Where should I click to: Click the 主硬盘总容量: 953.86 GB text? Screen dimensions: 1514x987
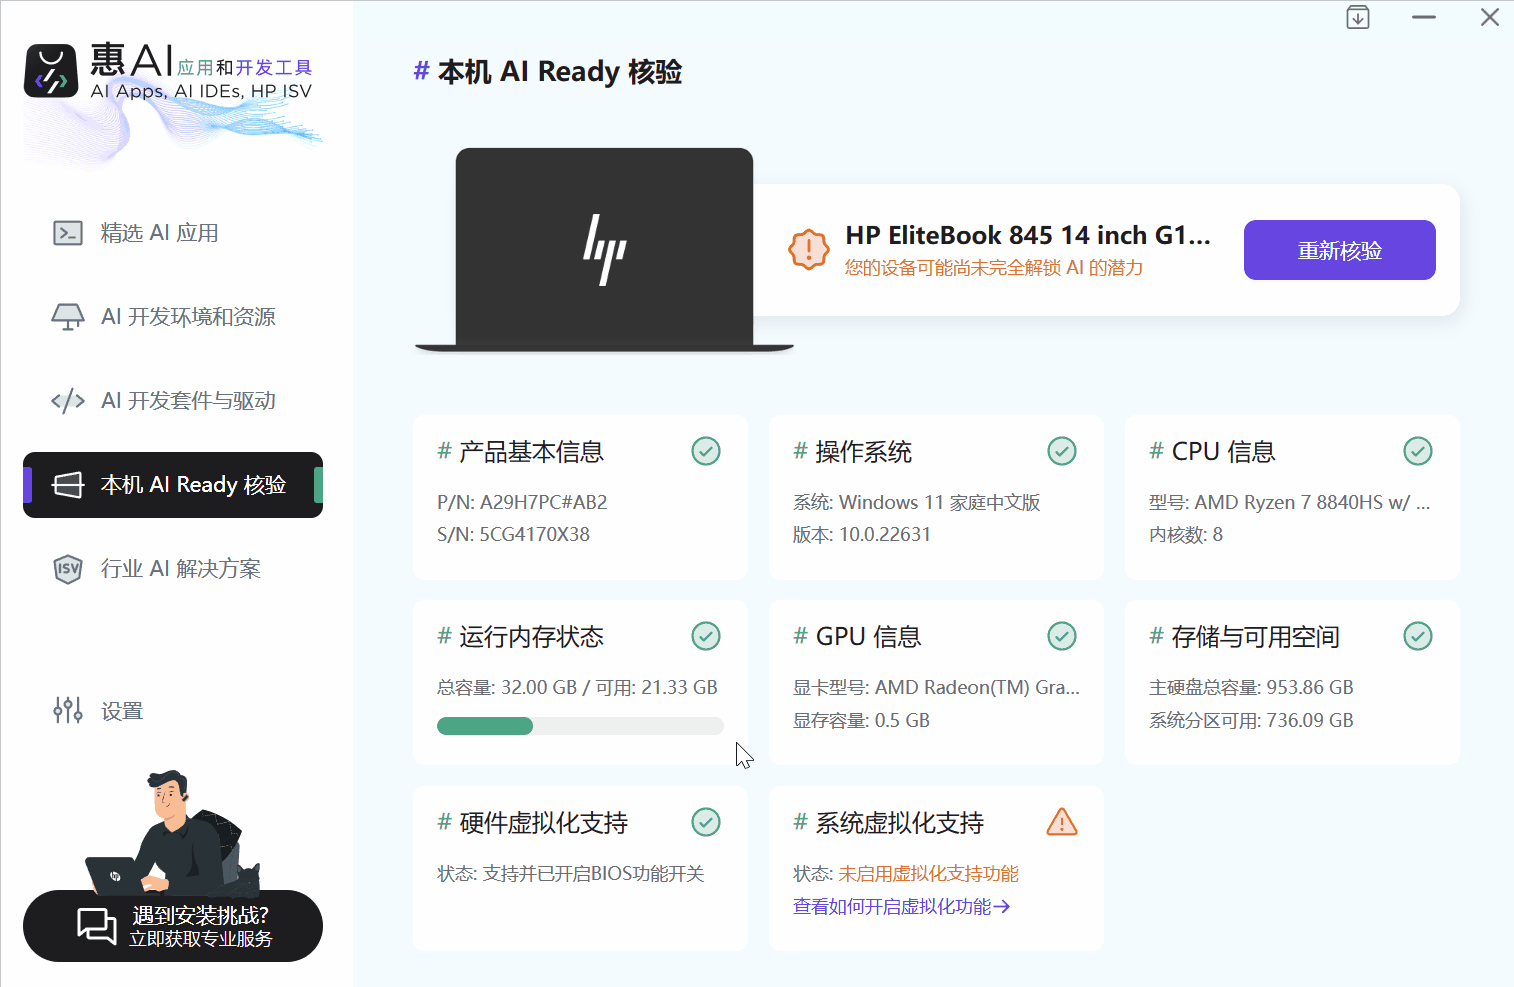(1251, 687)
